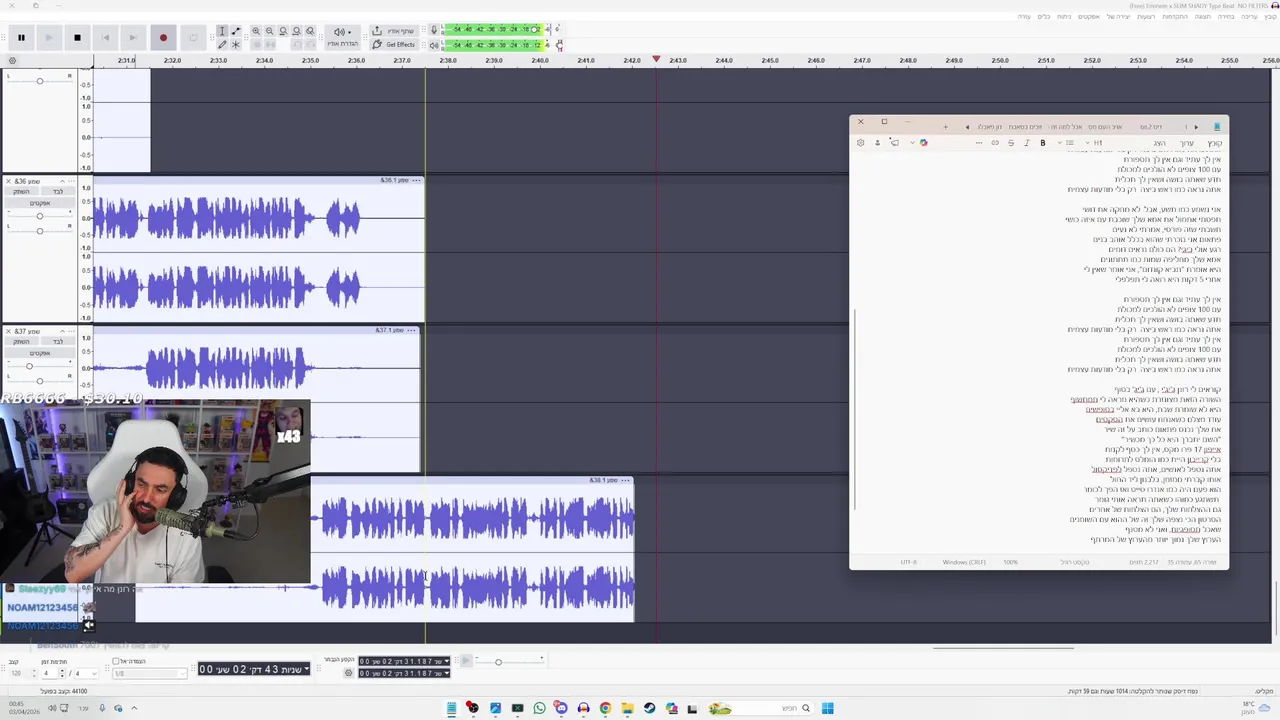The image size is (1280, 720).
Task: Close track &37 with its X
Action: [x=8, y=331]
